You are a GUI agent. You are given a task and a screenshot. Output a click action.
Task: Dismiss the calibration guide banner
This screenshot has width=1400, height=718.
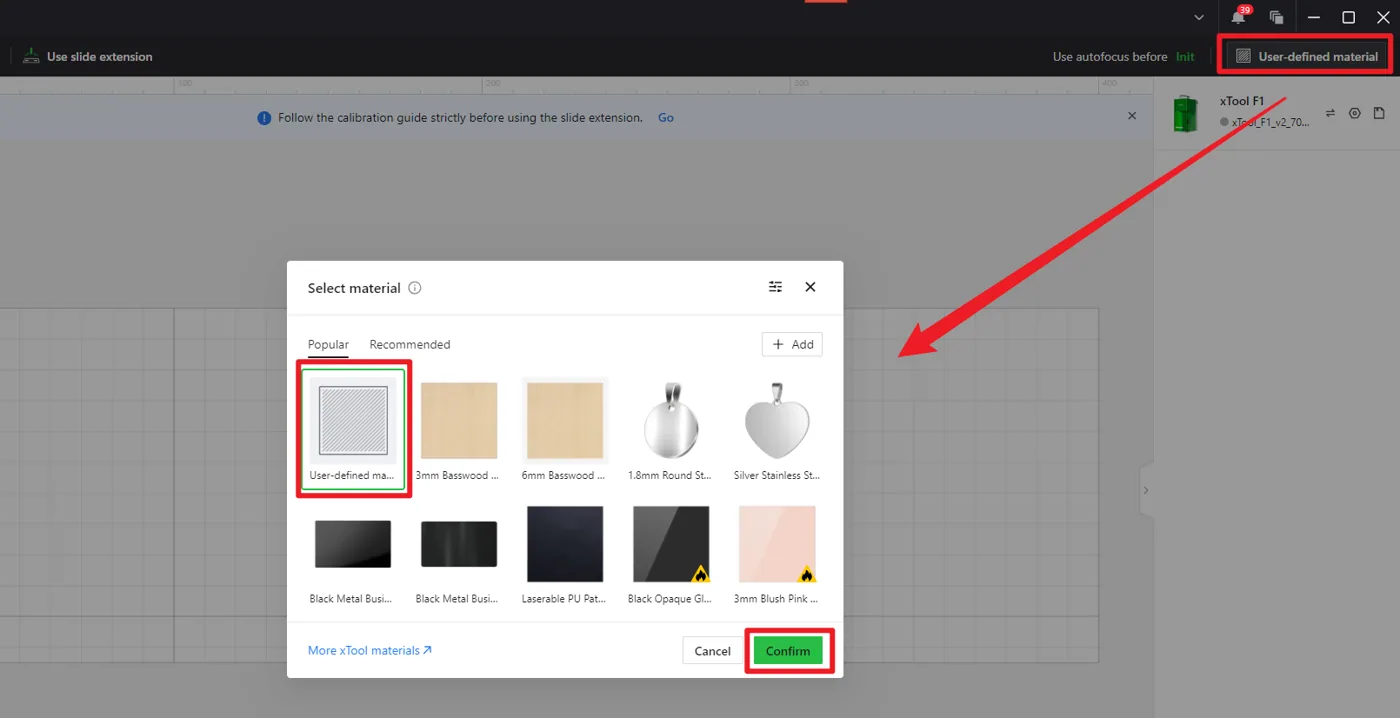pos(1132,116)
